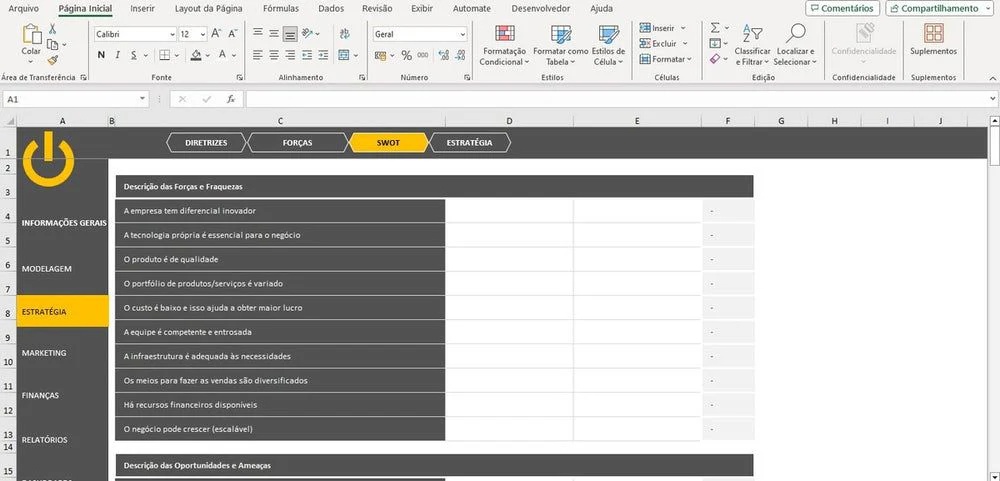Go to ESTRATÉGIA arrow button at top
Image resolution: width=1000 pixels, height=481 pixels.
[x=469, y=143]
